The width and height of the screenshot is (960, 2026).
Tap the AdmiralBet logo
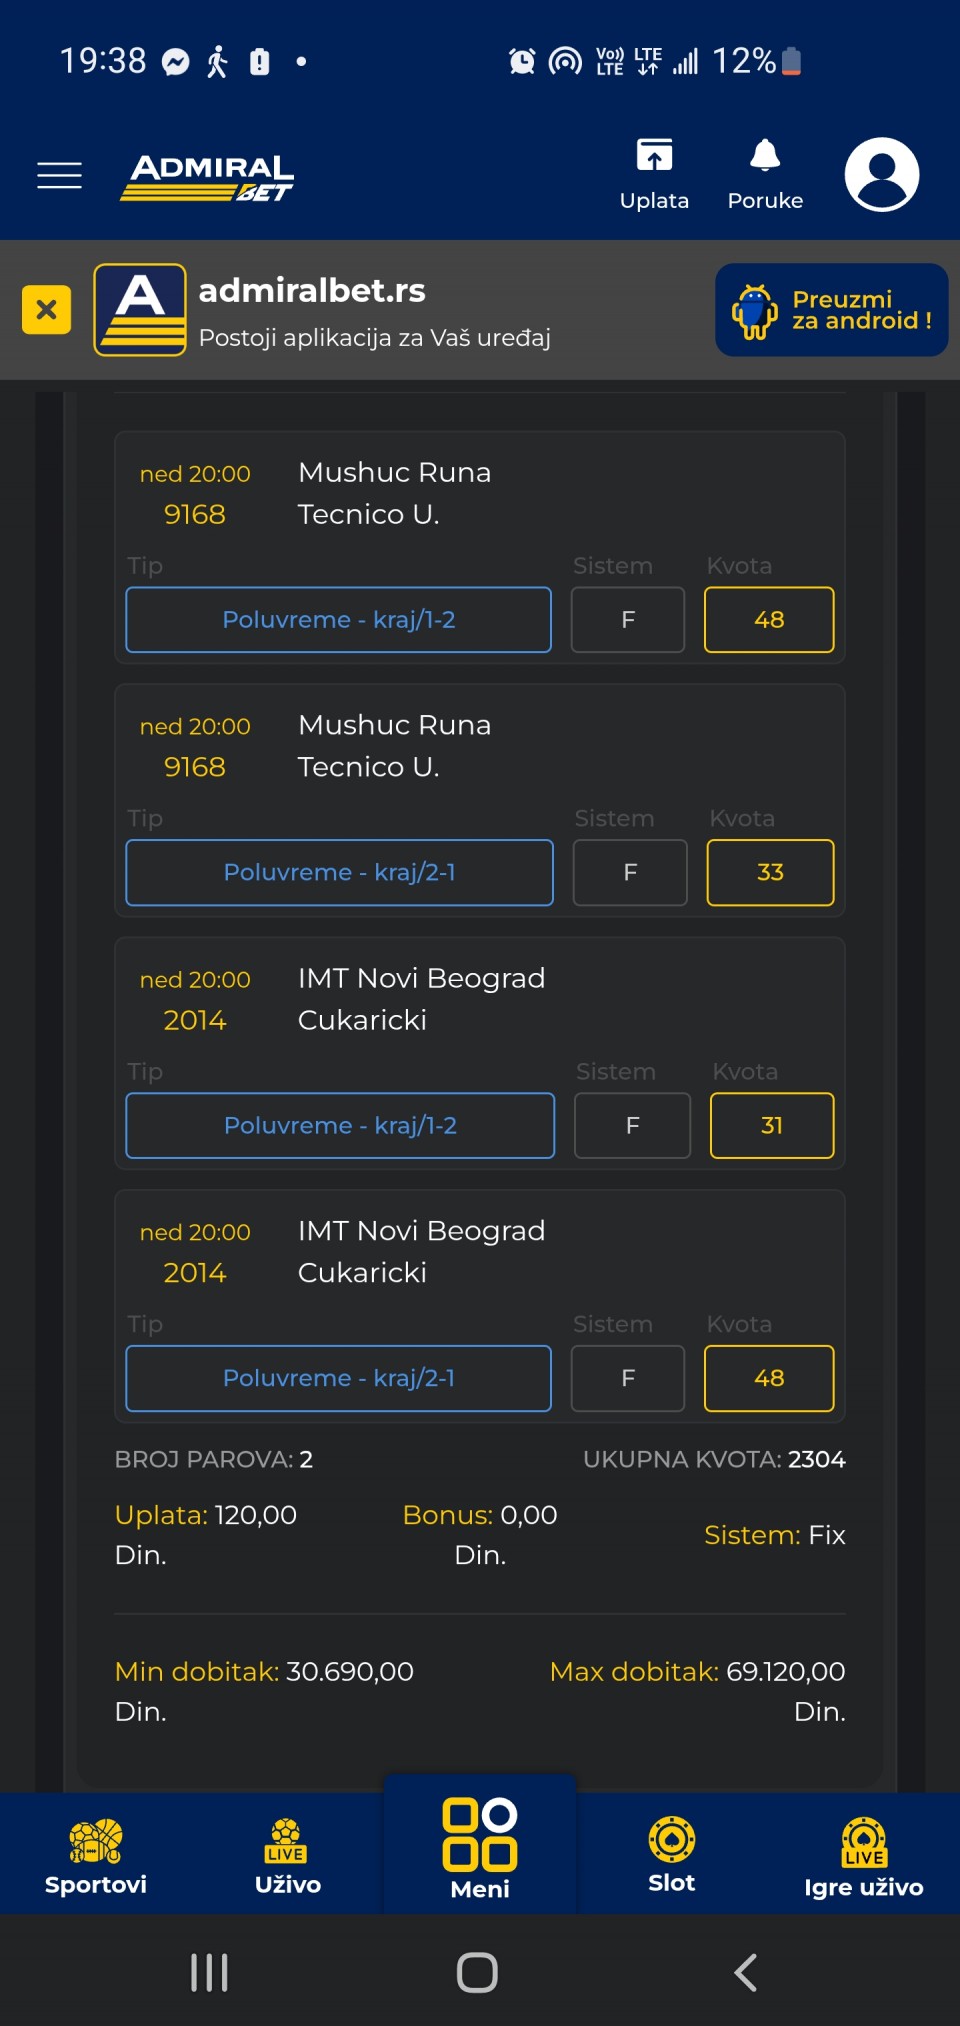pyautogui.click(x=207, y=177)
